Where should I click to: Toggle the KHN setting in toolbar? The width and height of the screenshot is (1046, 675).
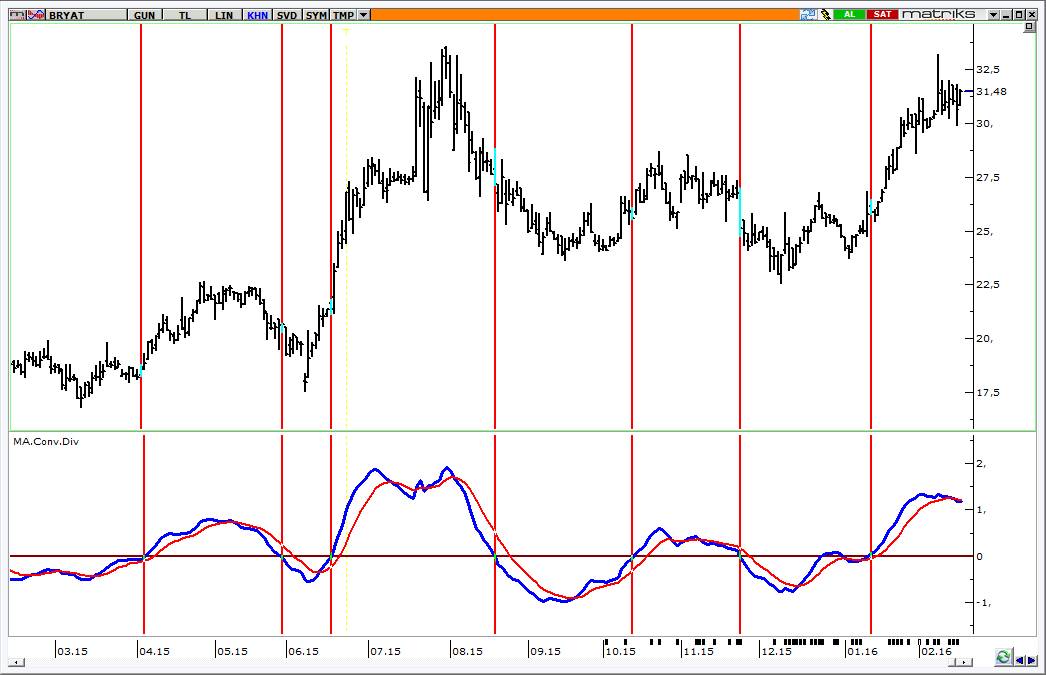point(257,15)
